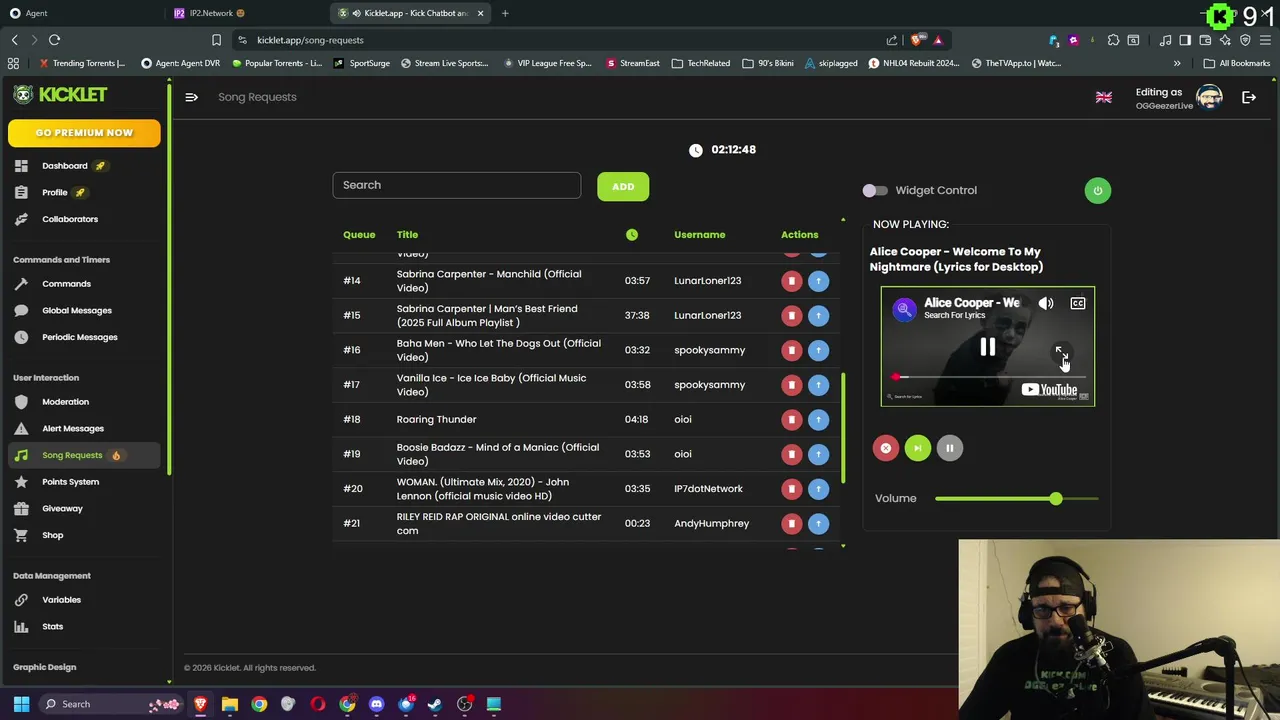Click the ADD song button

pos(623,186)
